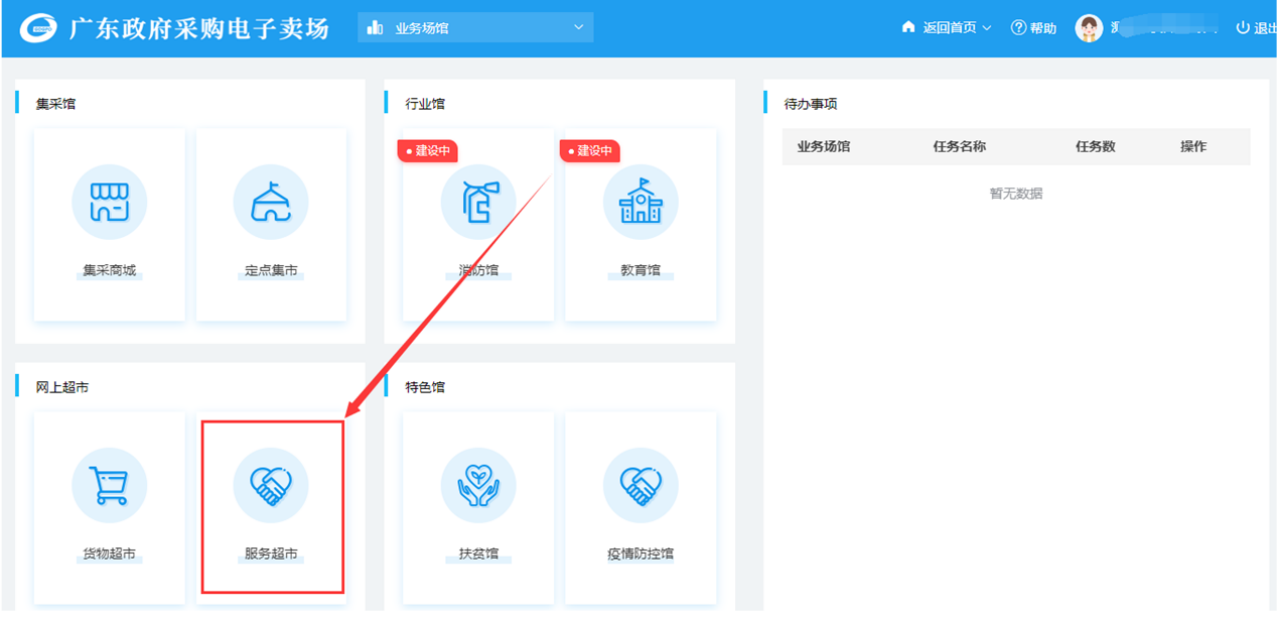Click the 操作 column header

point(1193,146)
